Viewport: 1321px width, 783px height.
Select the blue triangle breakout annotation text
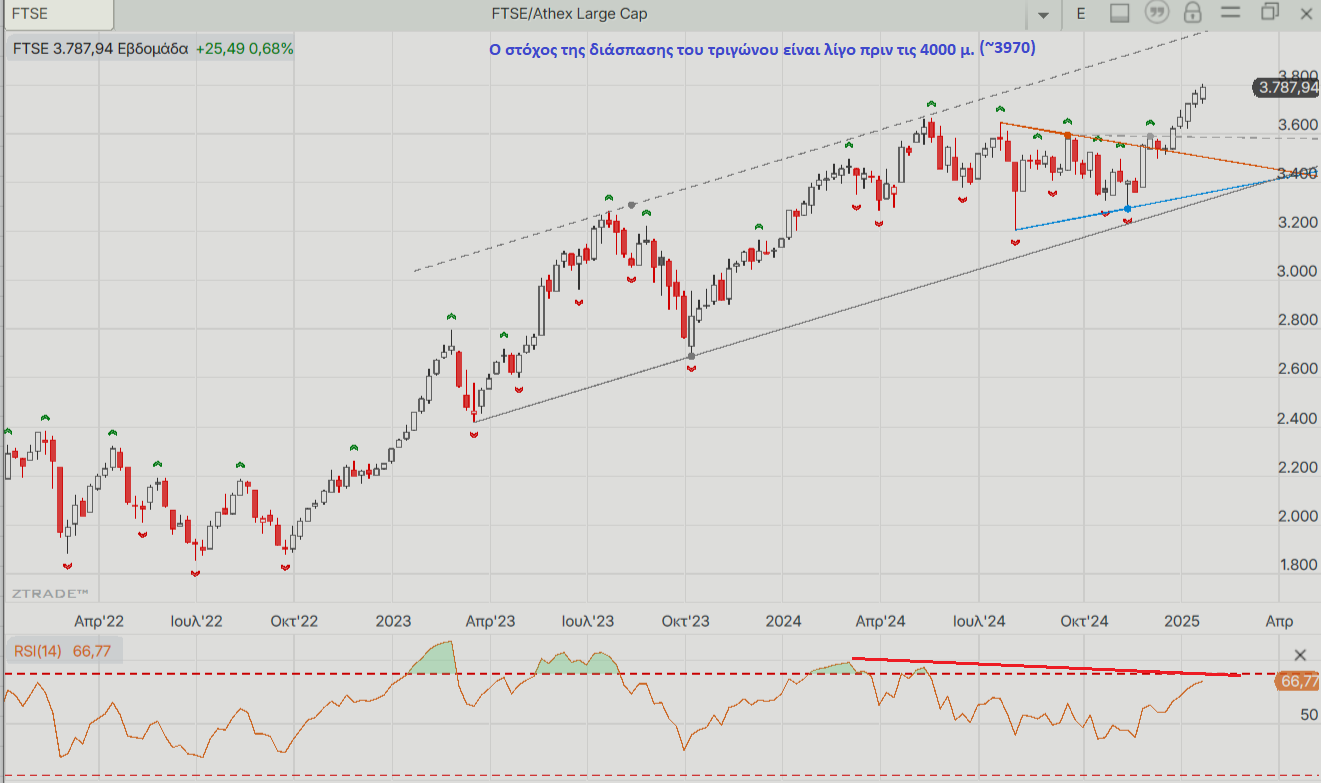point(762,48)
